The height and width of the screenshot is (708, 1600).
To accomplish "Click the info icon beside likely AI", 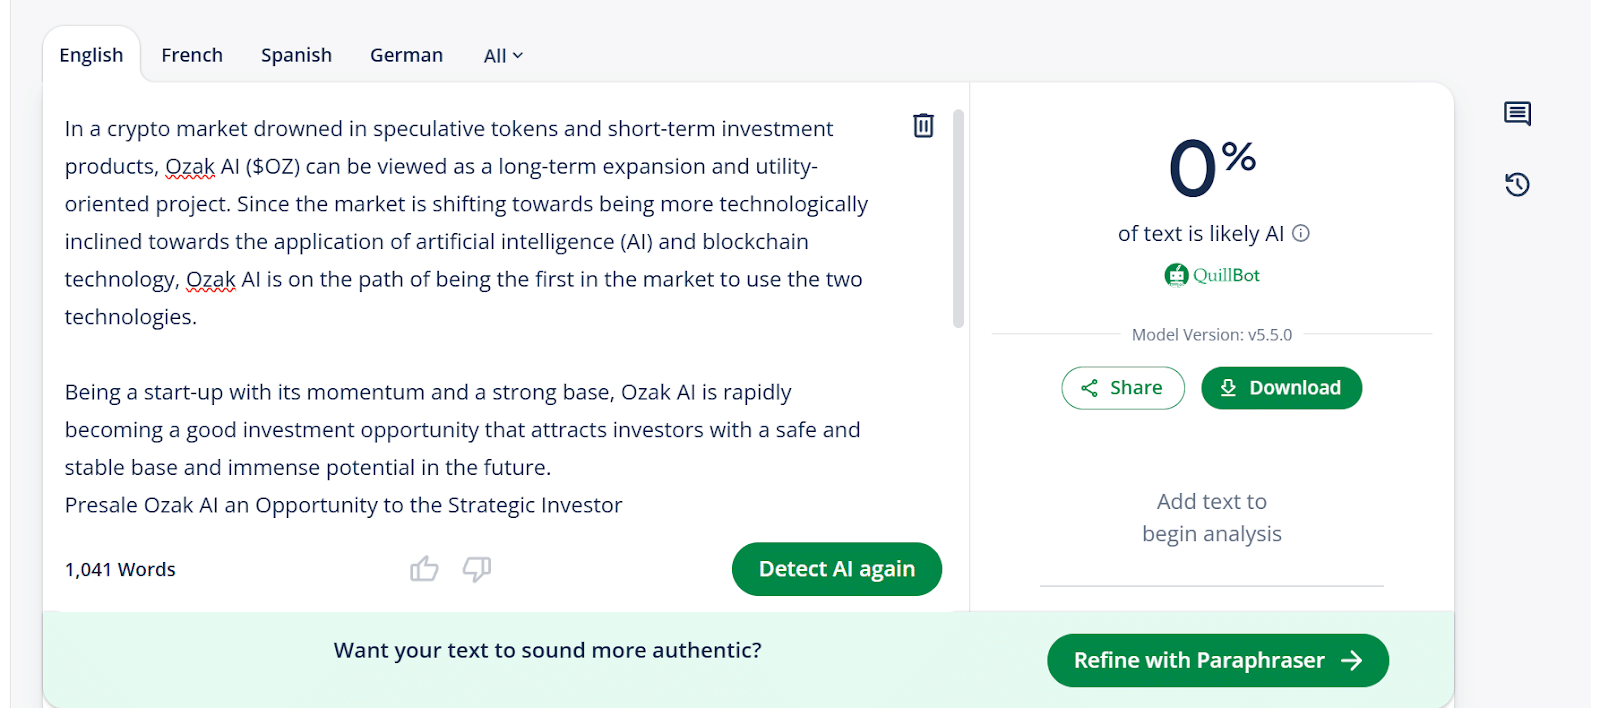I will [1301, 233].
